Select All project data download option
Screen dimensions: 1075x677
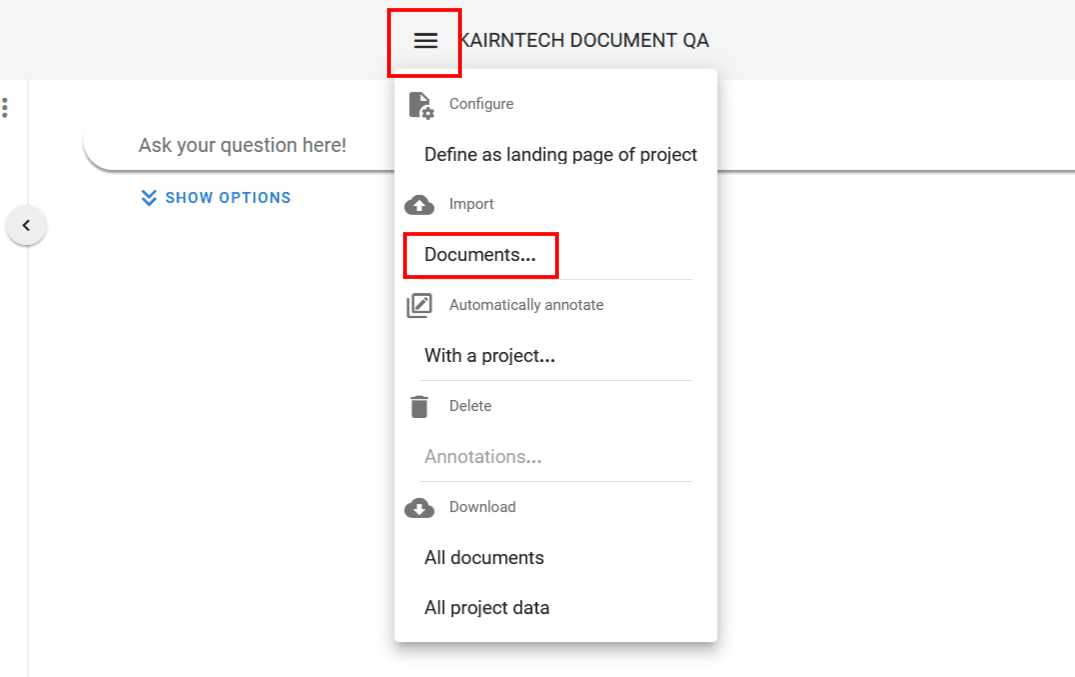click(486, 607)
